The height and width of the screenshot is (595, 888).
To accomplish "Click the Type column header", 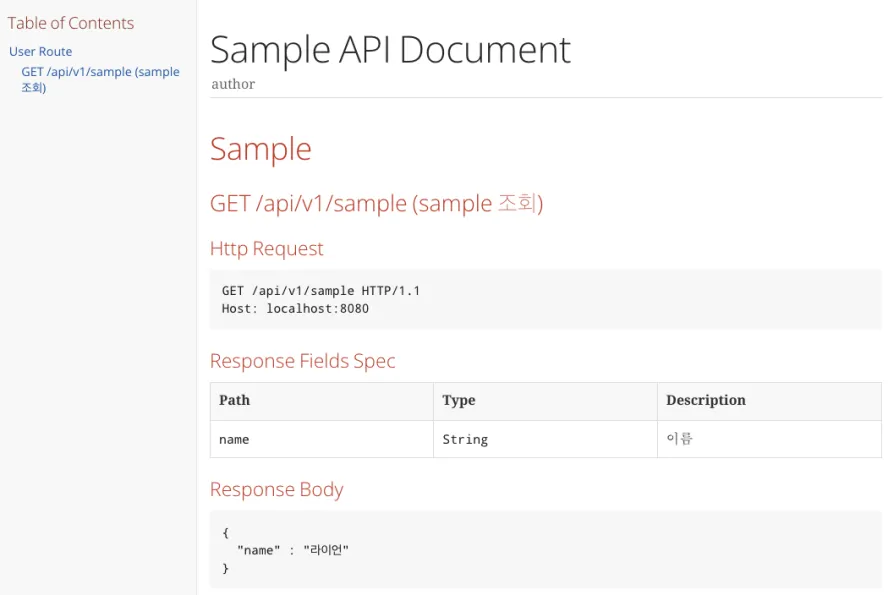I will 545,401.
